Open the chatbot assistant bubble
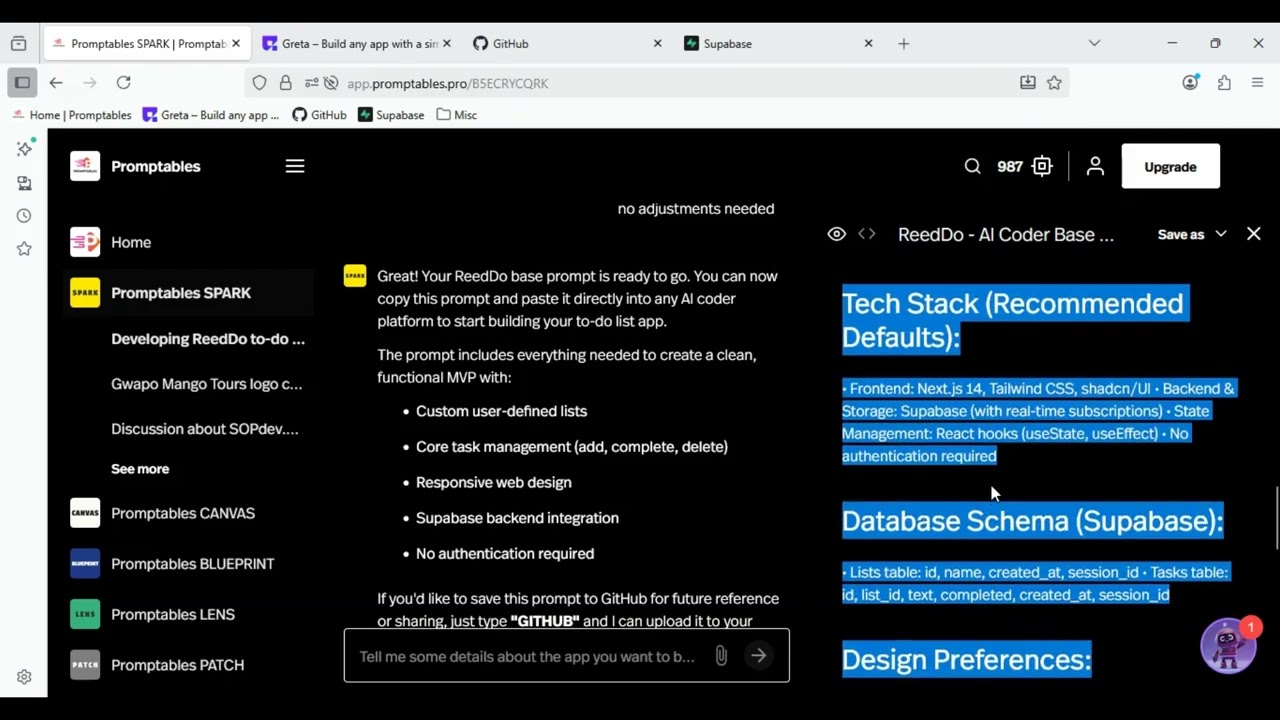Image resolution: width=1280 pixels, height=720 pixels. (1228, 646)
